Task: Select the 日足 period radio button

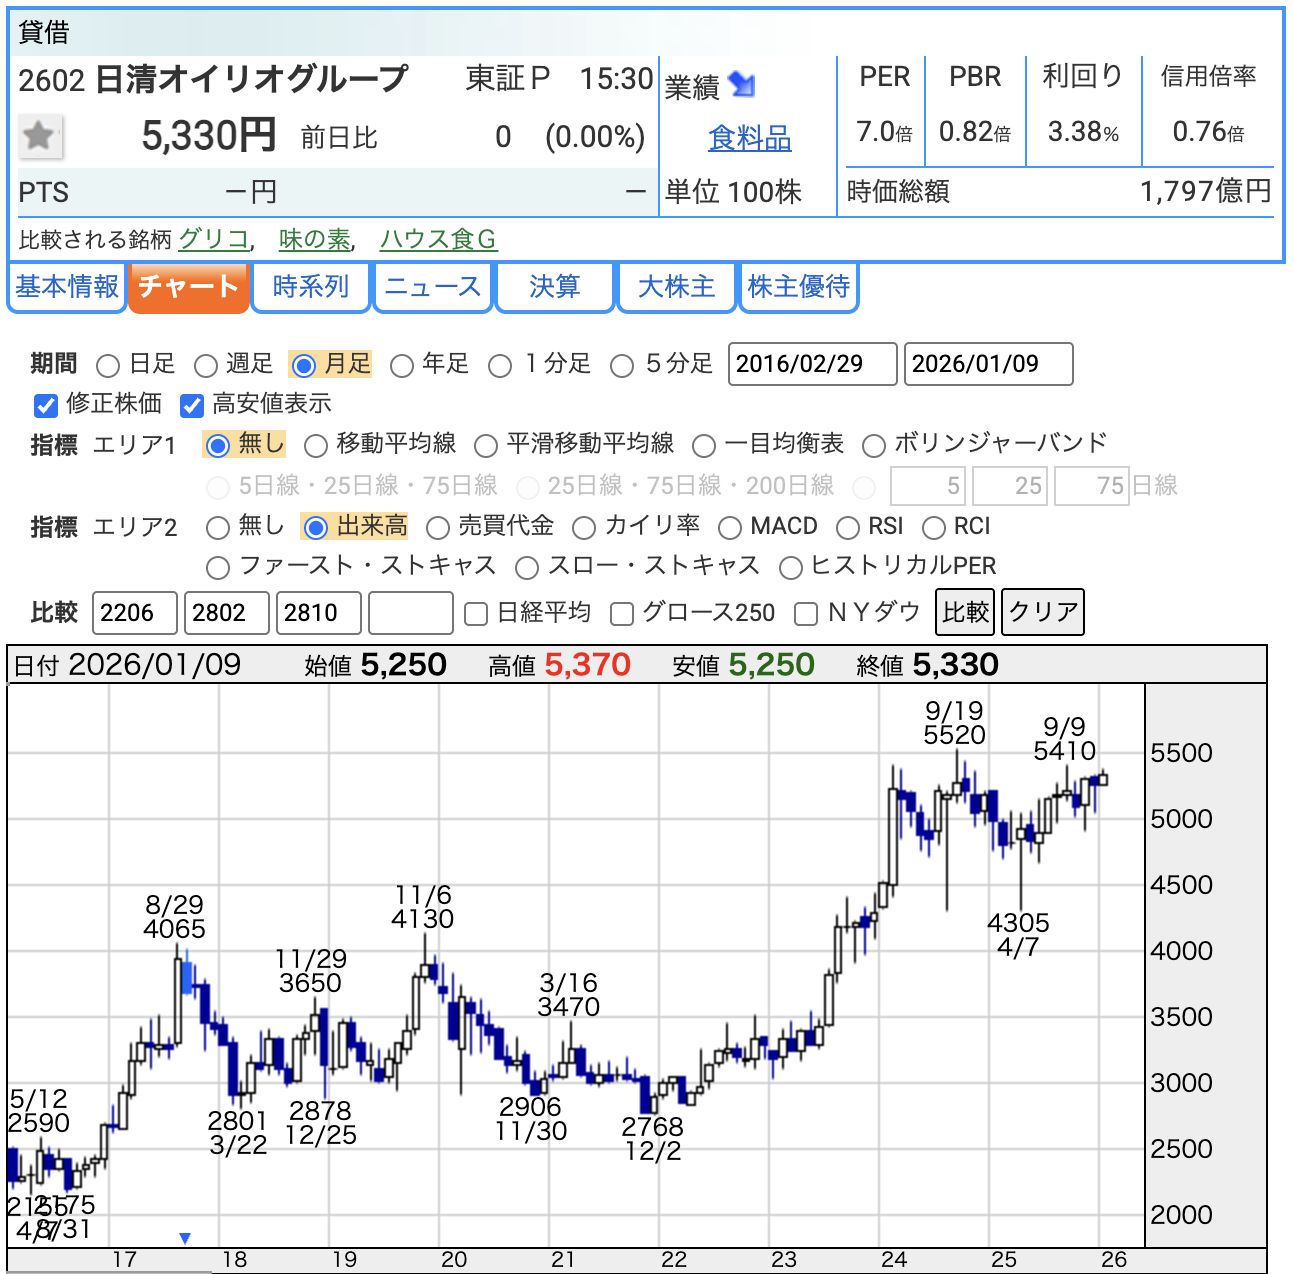Action: click(x=109, y=365)
